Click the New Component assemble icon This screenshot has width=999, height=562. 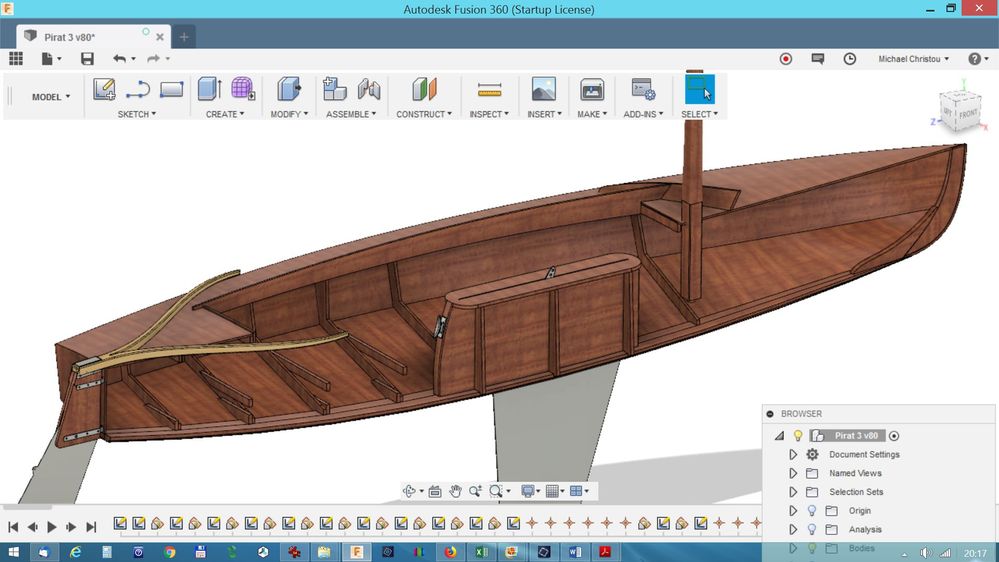(x=334, y=89)
